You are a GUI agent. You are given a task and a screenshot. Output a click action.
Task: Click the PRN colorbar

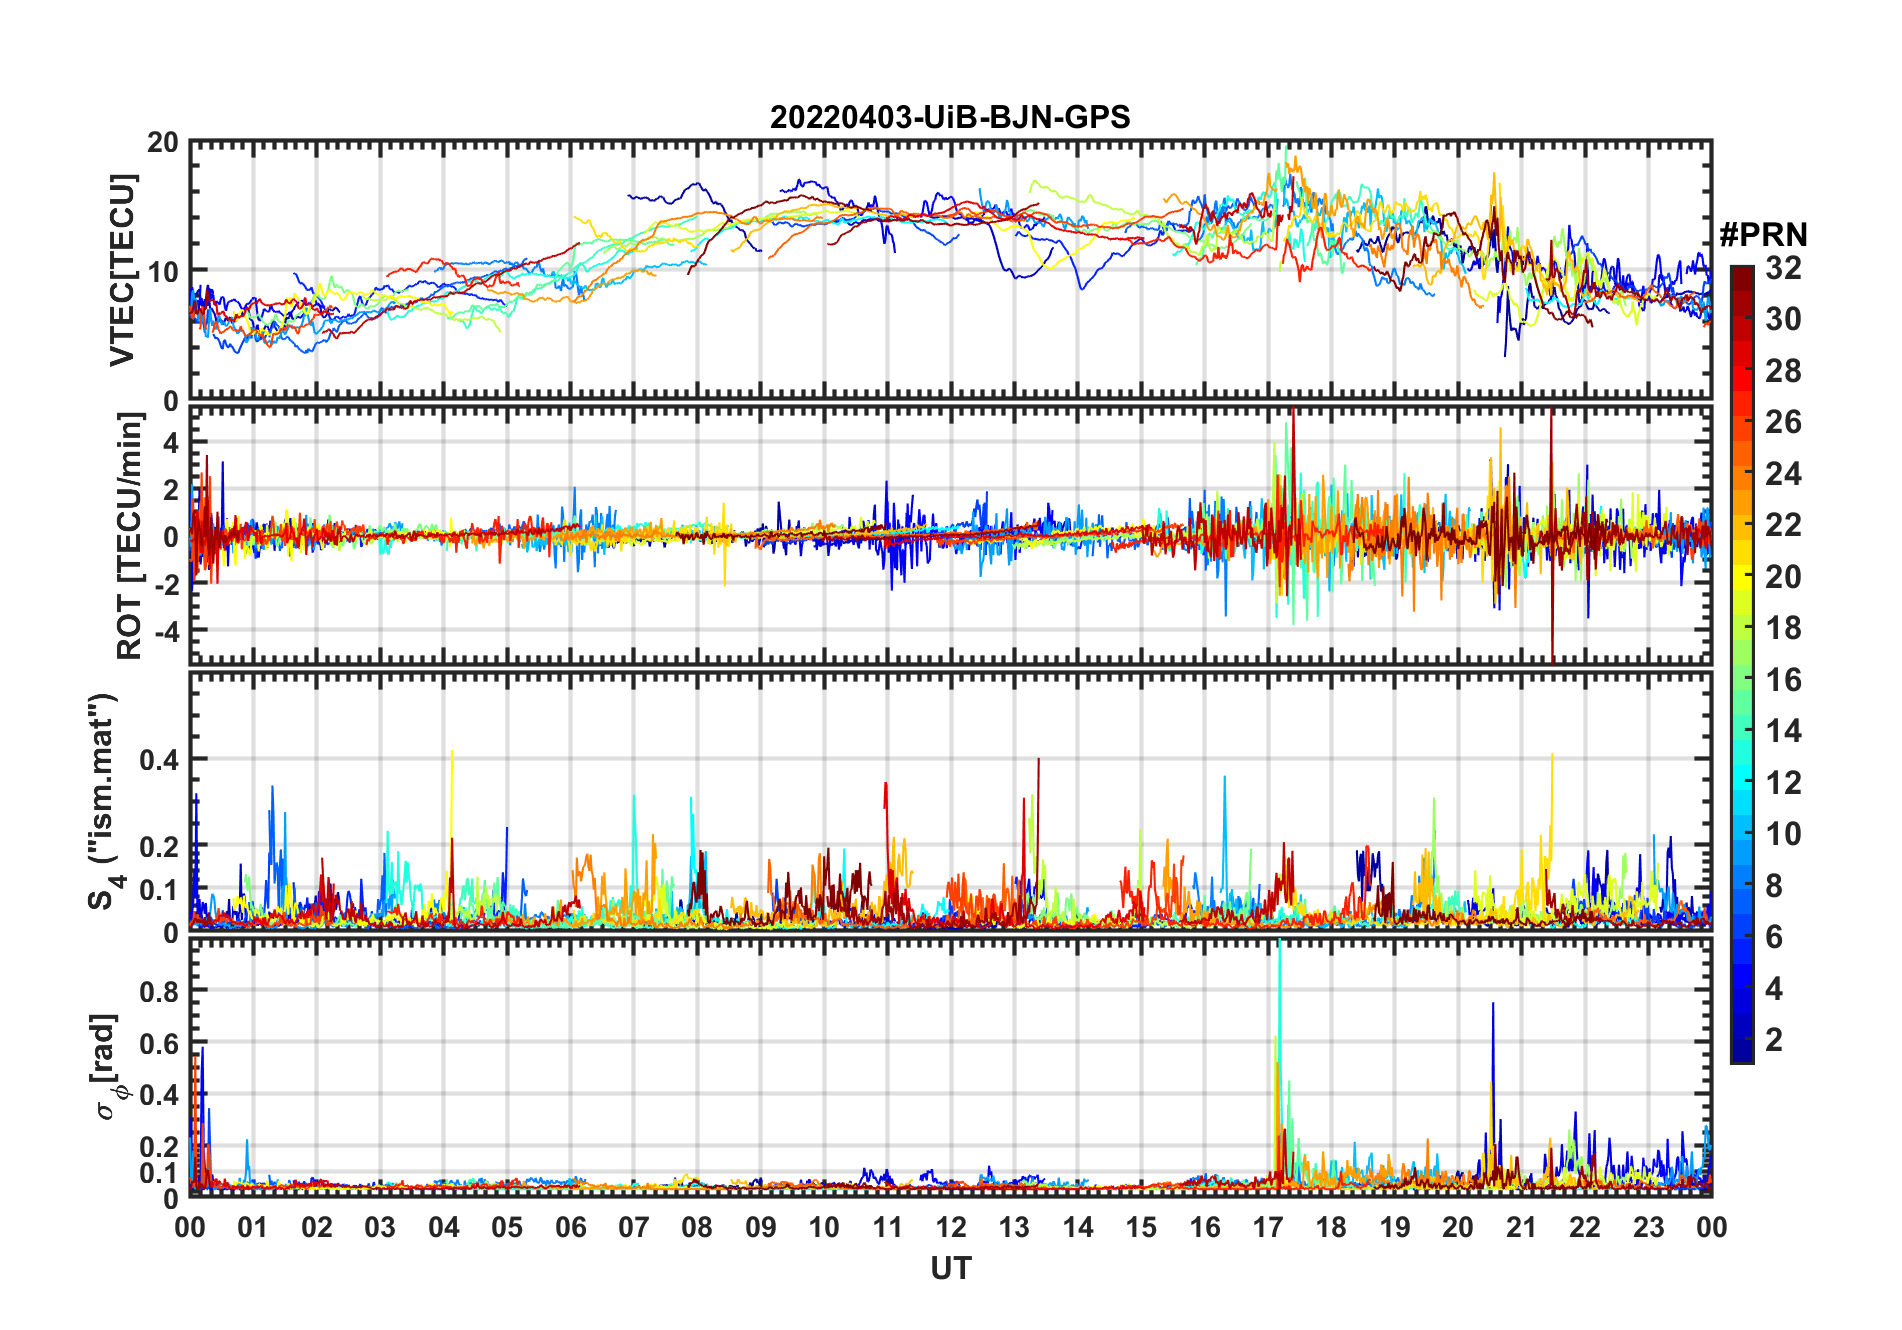pyautogui.click(x=1742, y=664)
